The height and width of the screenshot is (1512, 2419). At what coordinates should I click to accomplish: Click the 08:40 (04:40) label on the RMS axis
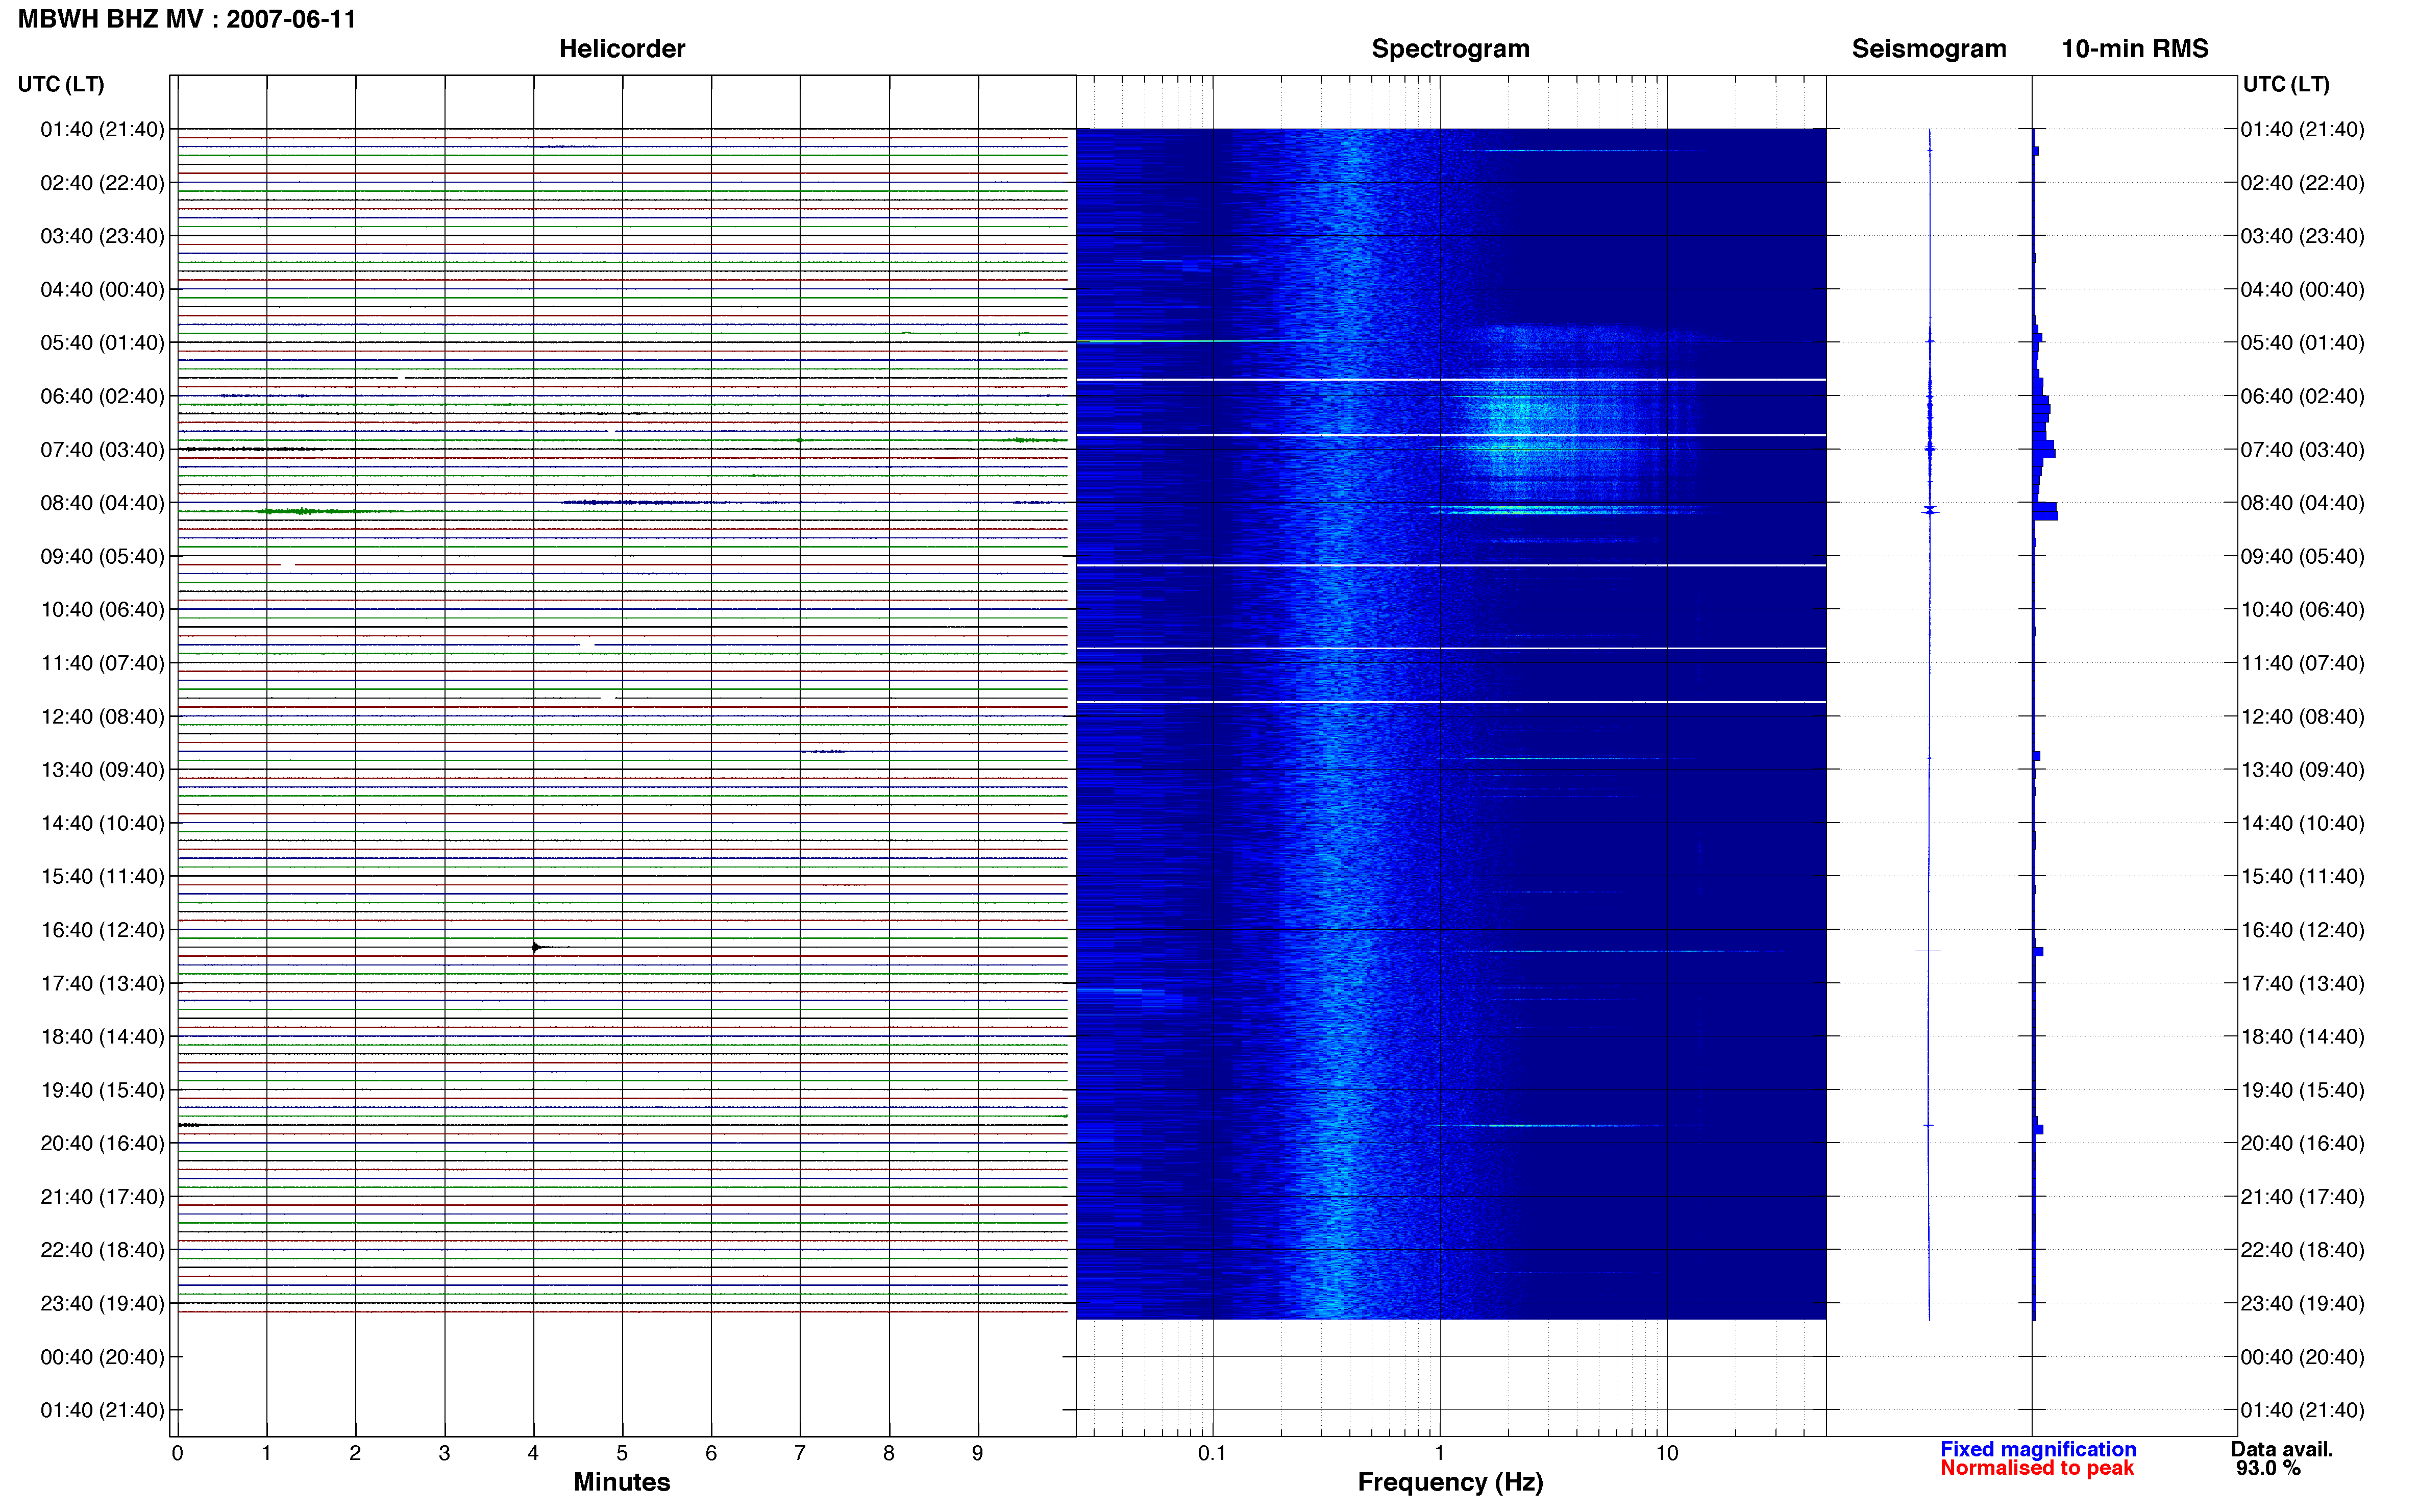pos(2302,502)
